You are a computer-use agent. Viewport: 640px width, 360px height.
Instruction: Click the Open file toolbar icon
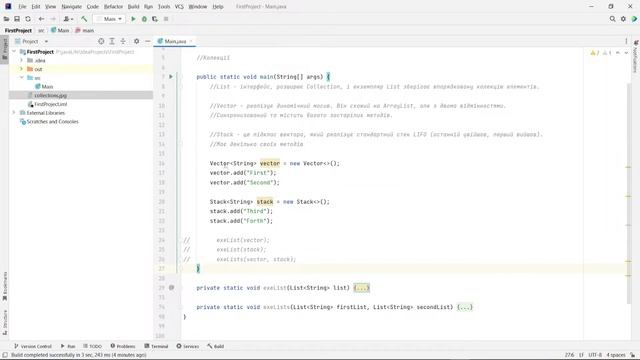(6, 19)
